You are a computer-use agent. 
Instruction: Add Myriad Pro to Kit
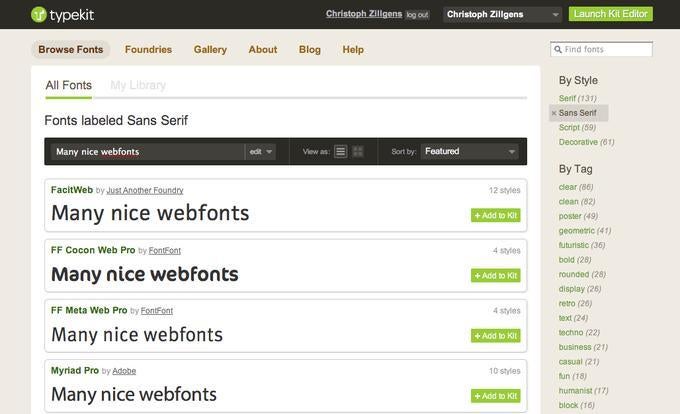[x=496, y=396]
